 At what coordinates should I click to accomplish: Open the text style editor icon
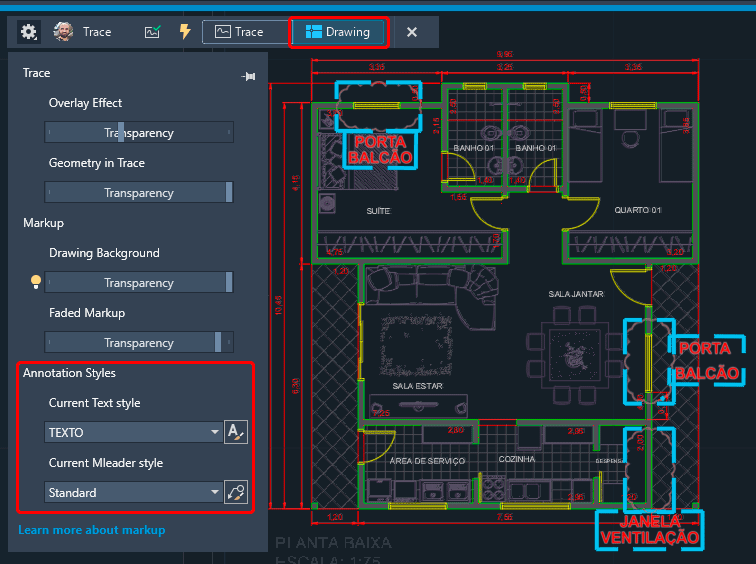(236, 431)
